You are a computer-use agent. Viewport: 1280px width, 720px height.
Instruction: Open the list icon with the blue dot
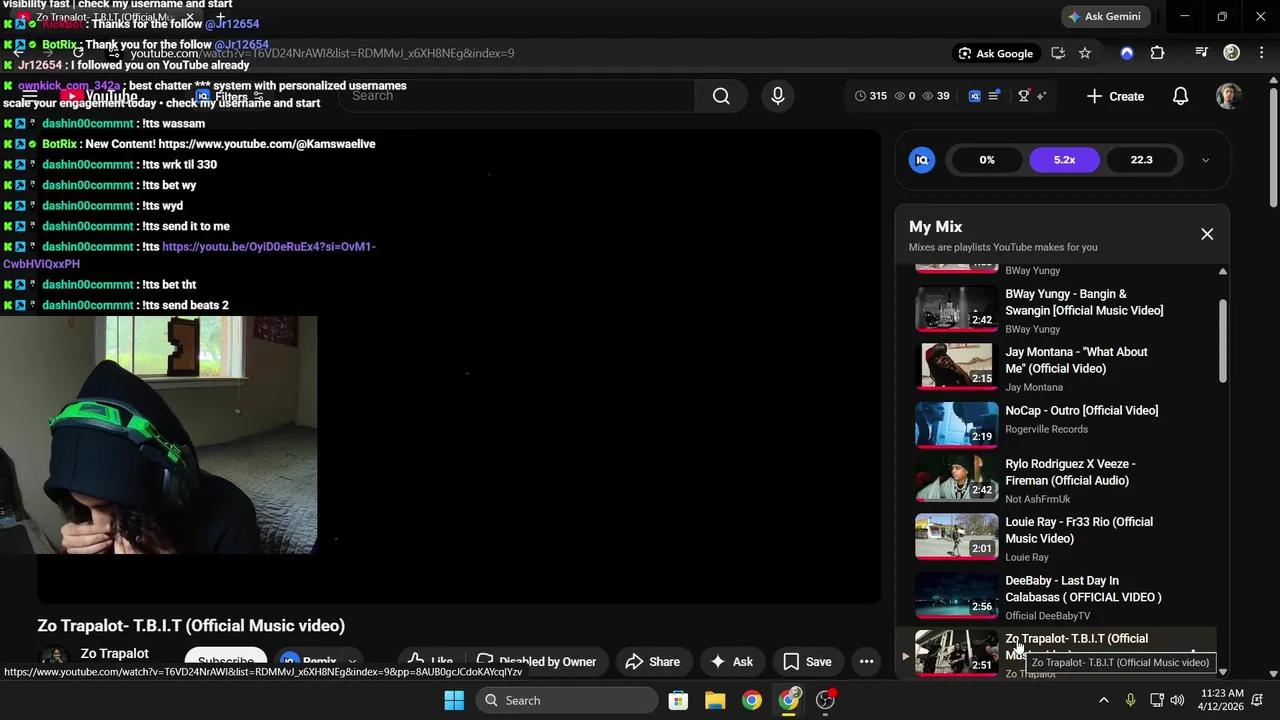pos(994,96)
